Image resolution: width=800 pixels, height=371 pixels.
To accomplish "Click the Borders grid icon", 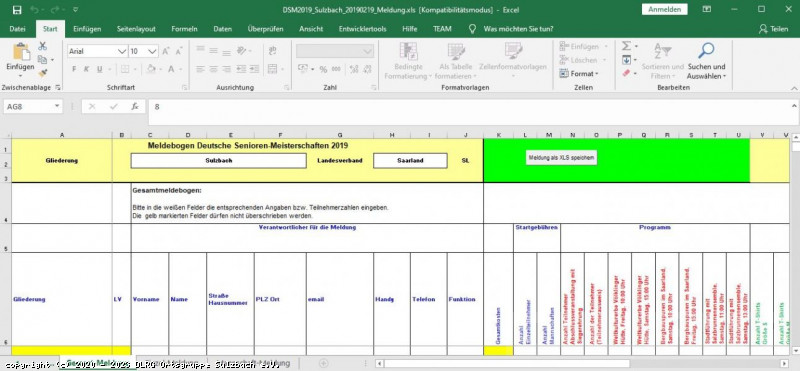I will (124, 69).
